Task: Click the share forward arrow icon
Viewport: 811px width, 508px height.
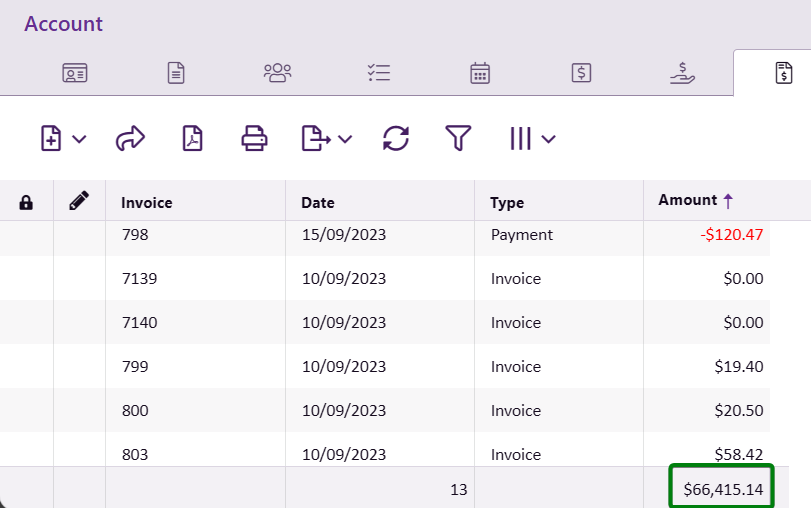Action: tap(131, 139)
